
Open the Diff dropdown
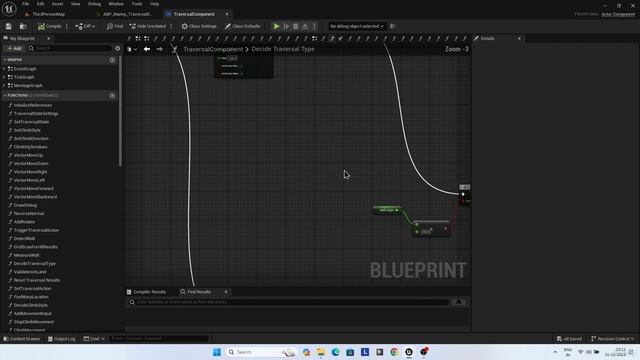pos(85,26)
